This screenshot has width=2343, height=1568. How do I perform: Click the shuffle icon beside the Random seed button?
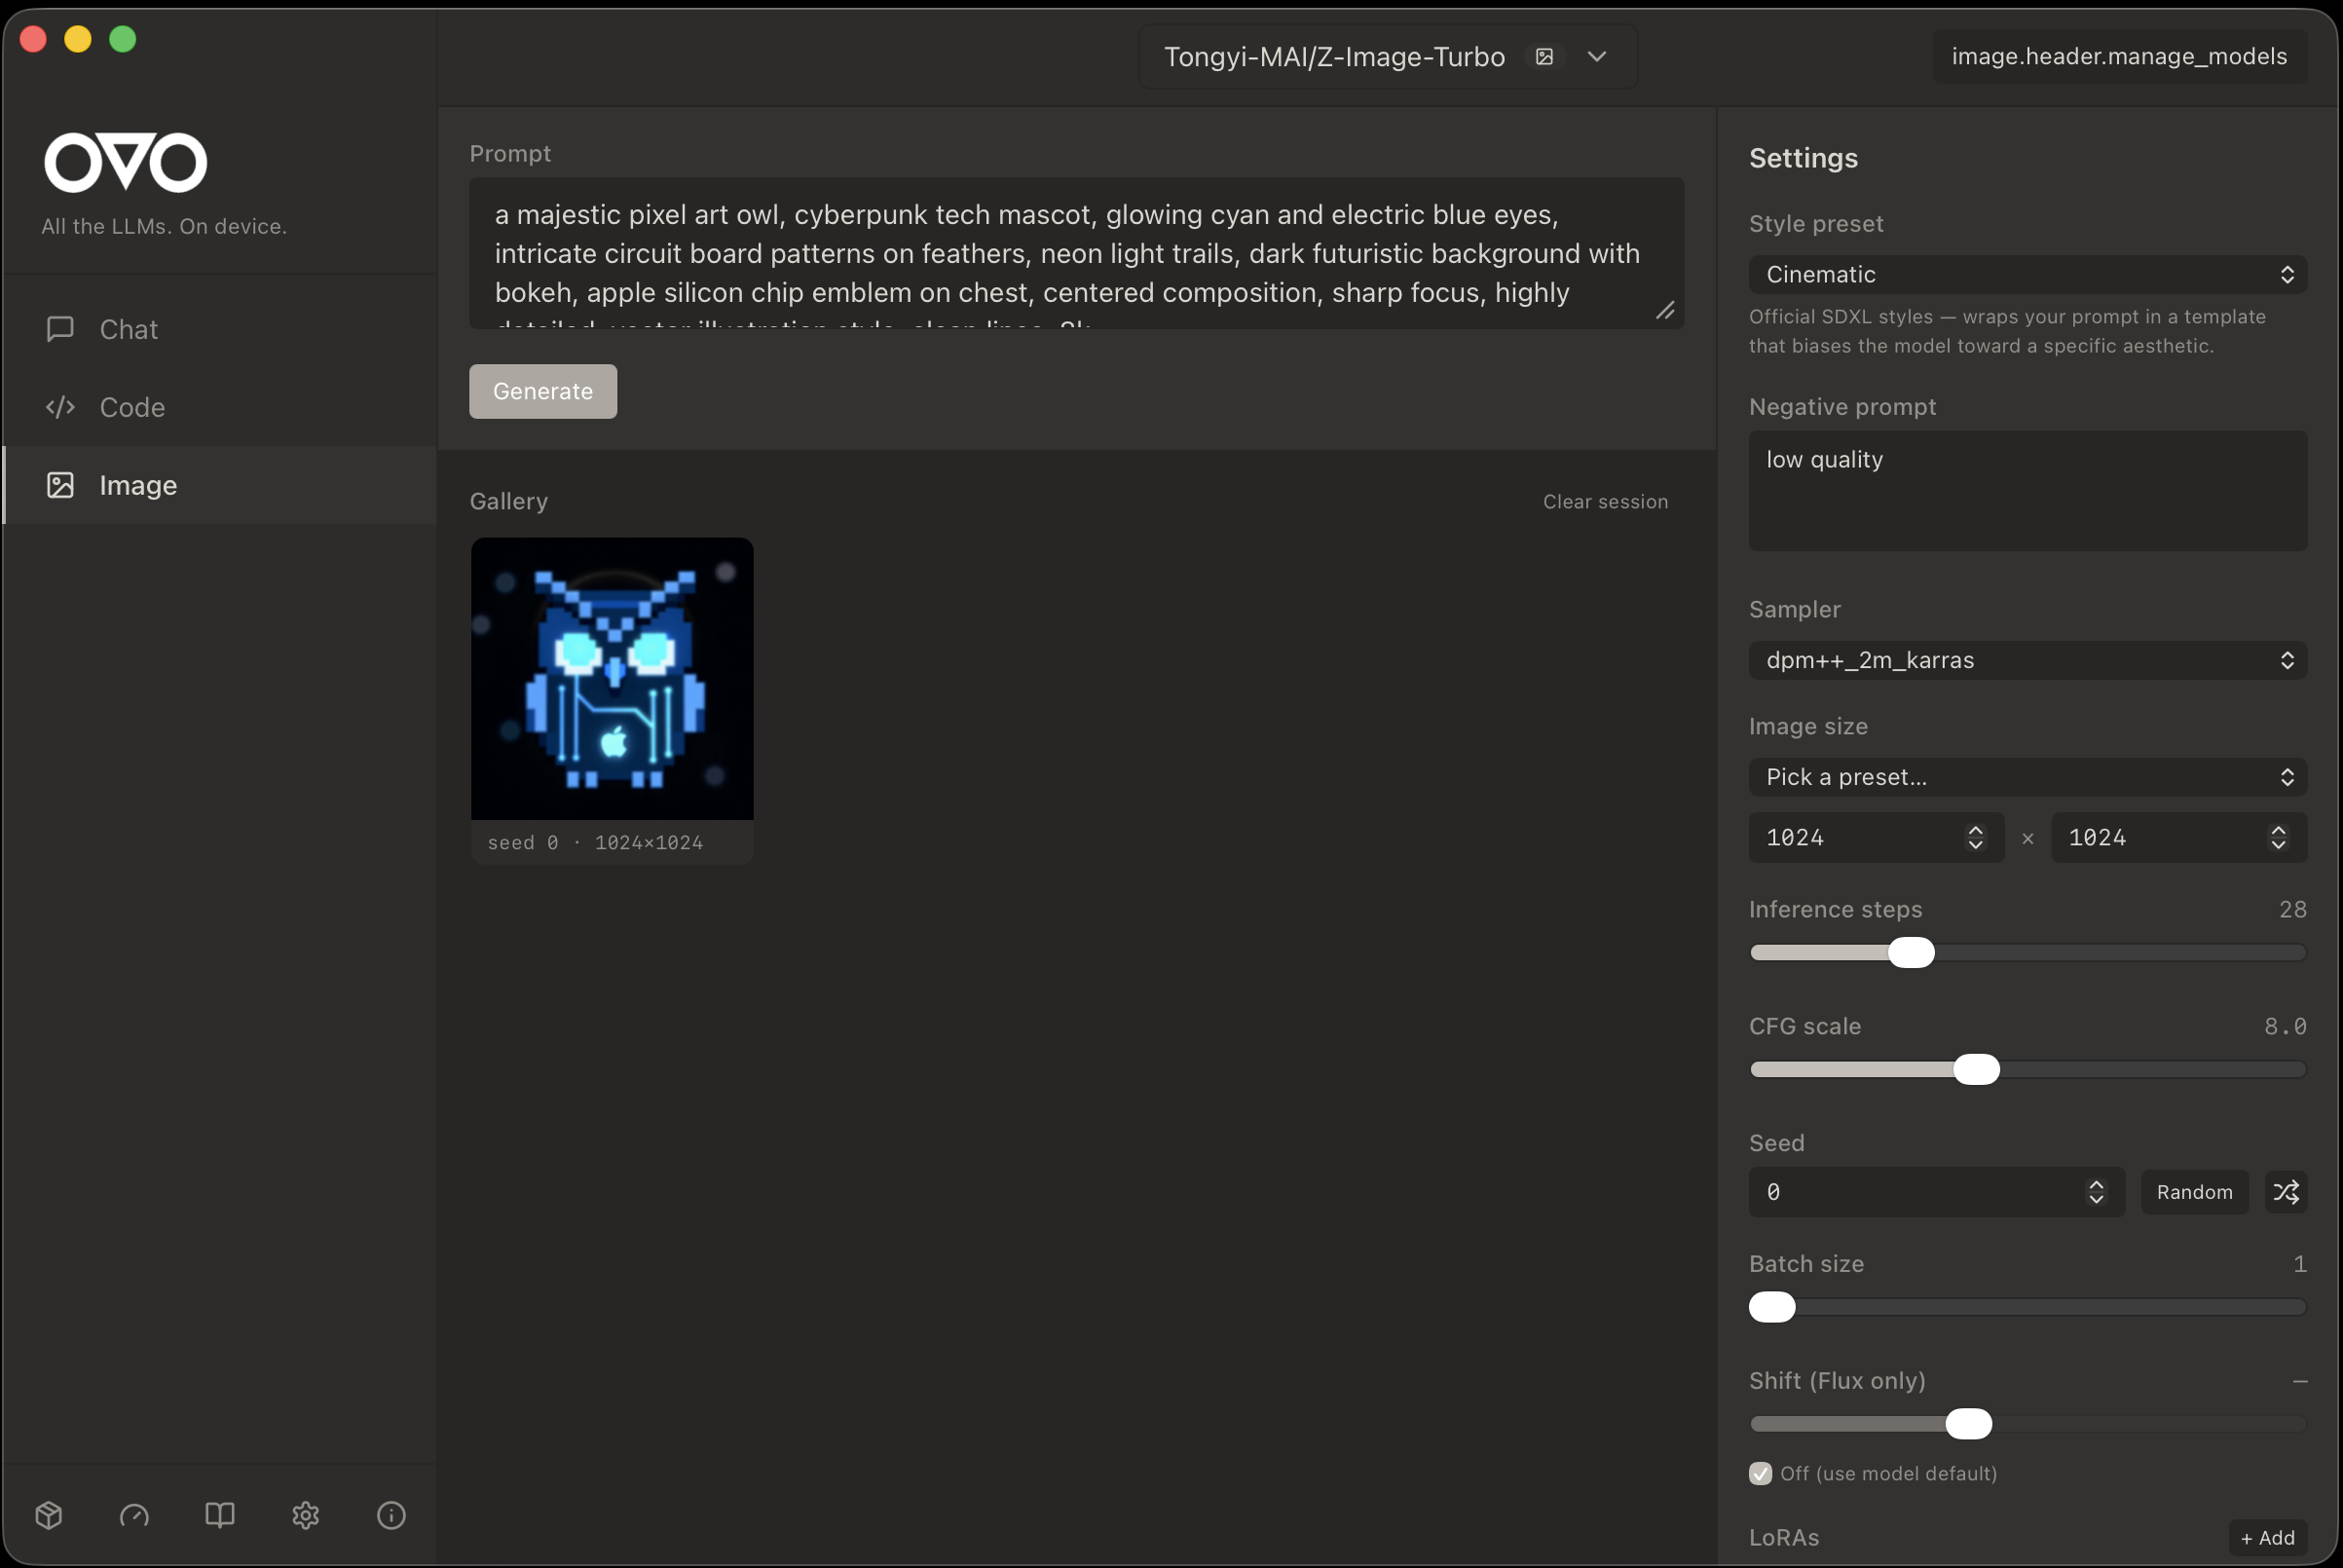tap(2286, 1191)
